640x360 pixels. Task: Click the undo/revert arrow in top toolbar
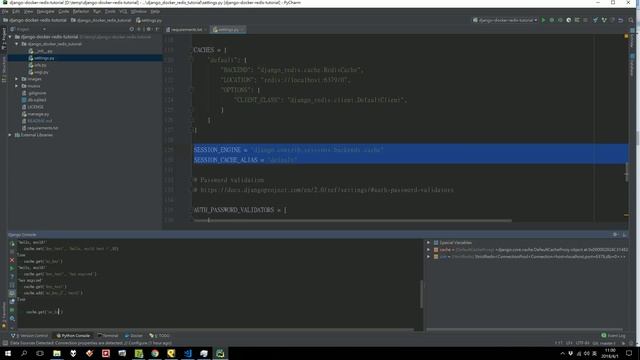tap(620, 20)
